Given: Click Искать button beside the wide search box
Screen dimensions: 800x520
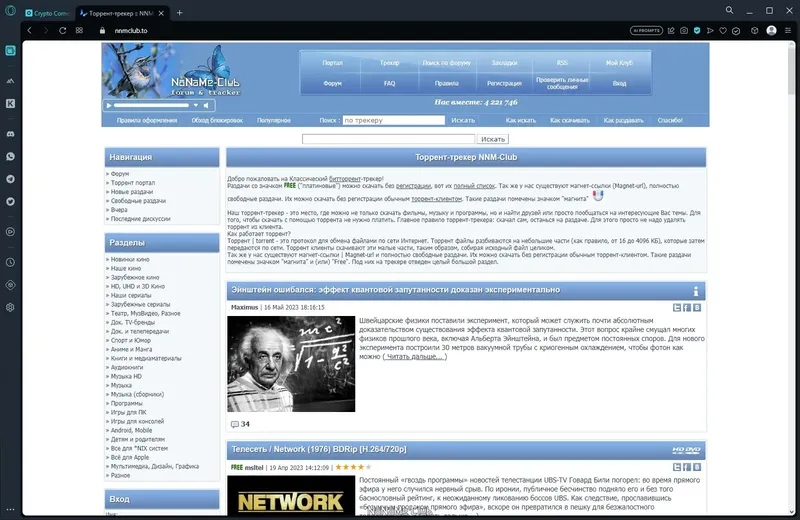Looking at the screenshot, I should coord(492,139).
